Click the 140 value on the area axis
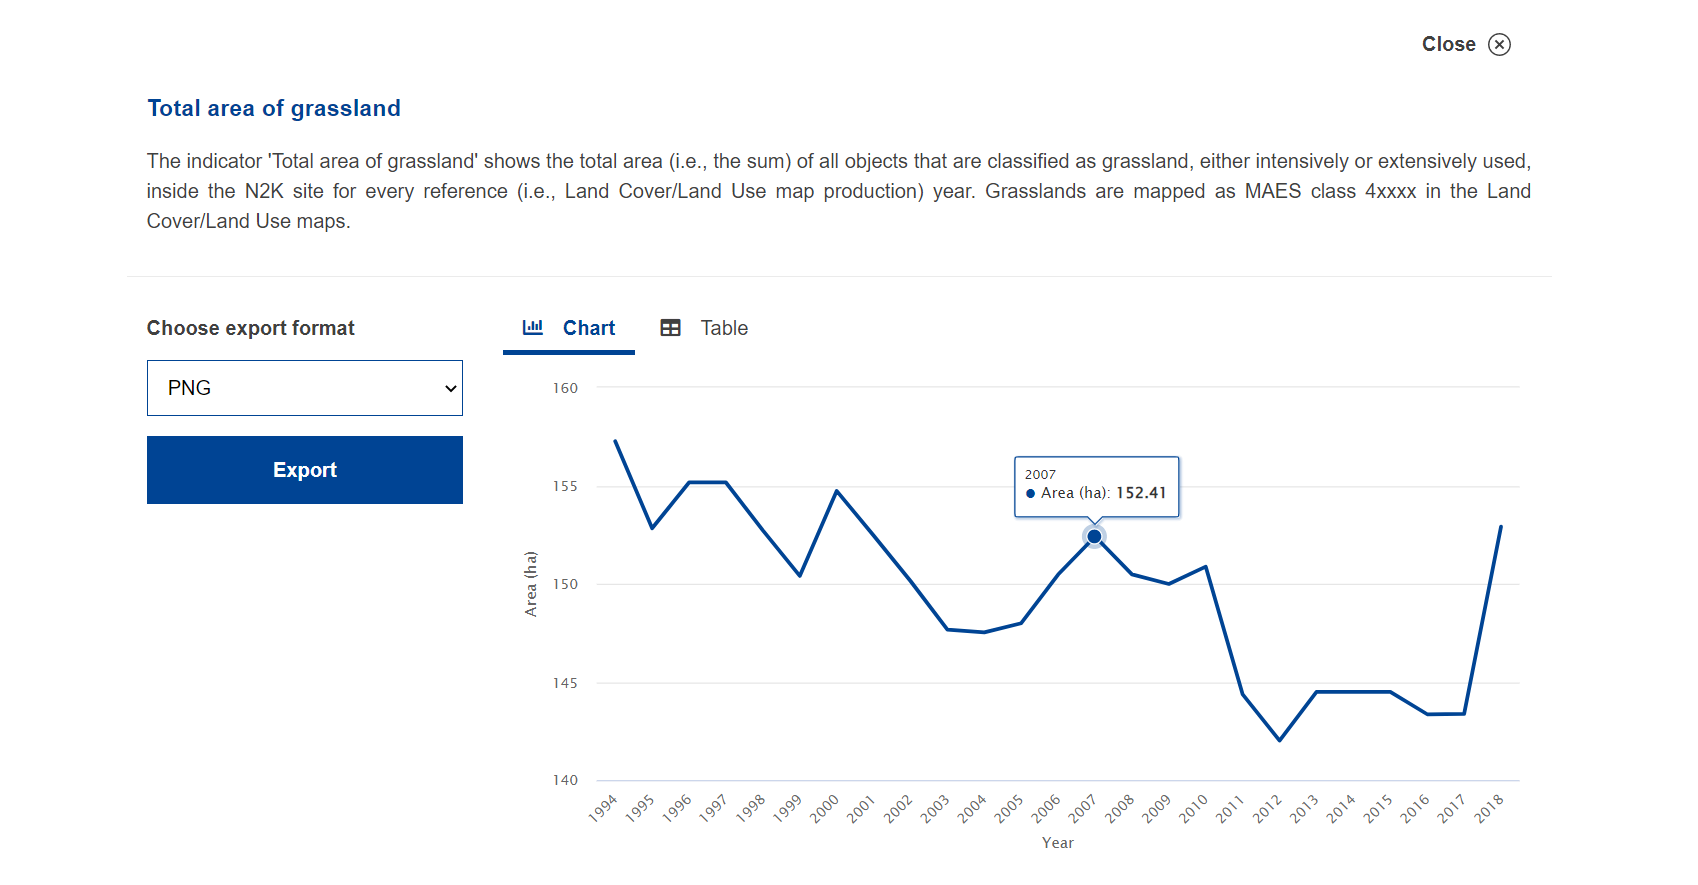Image resolution: width=1698 pixels, height=885 pixels. (x=565, y=780)
